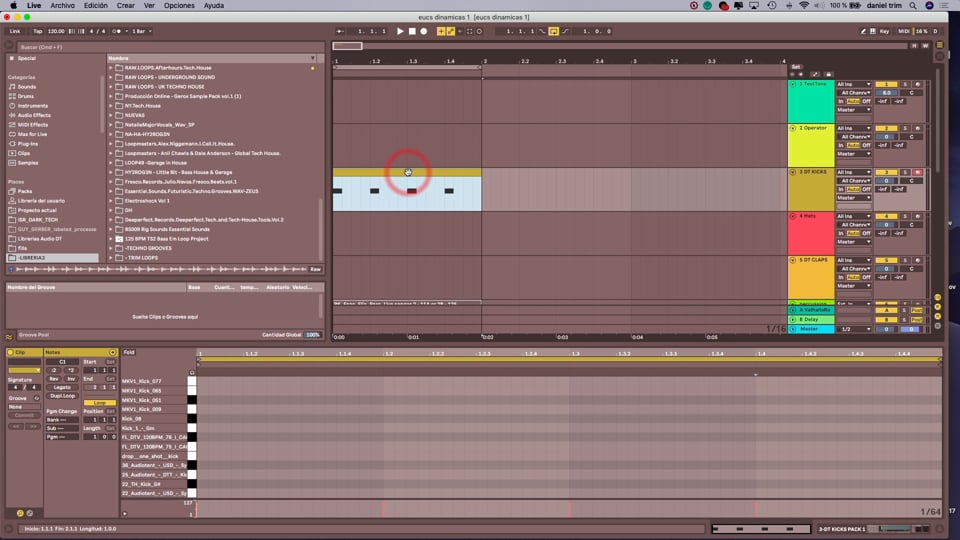Toggle the arrangement Loop switch
Screen dimensions: 960x540
553,31
